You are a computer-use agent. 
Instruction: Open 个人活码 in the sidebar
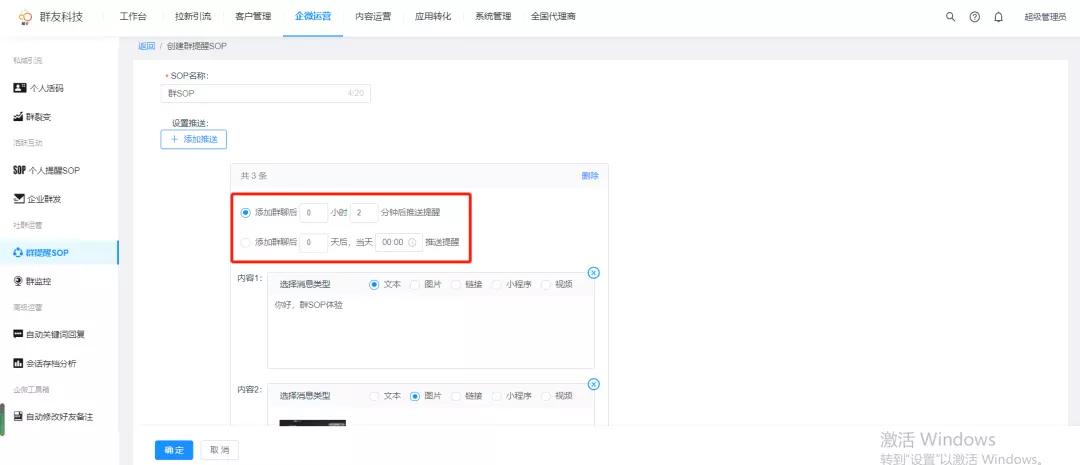47,88
